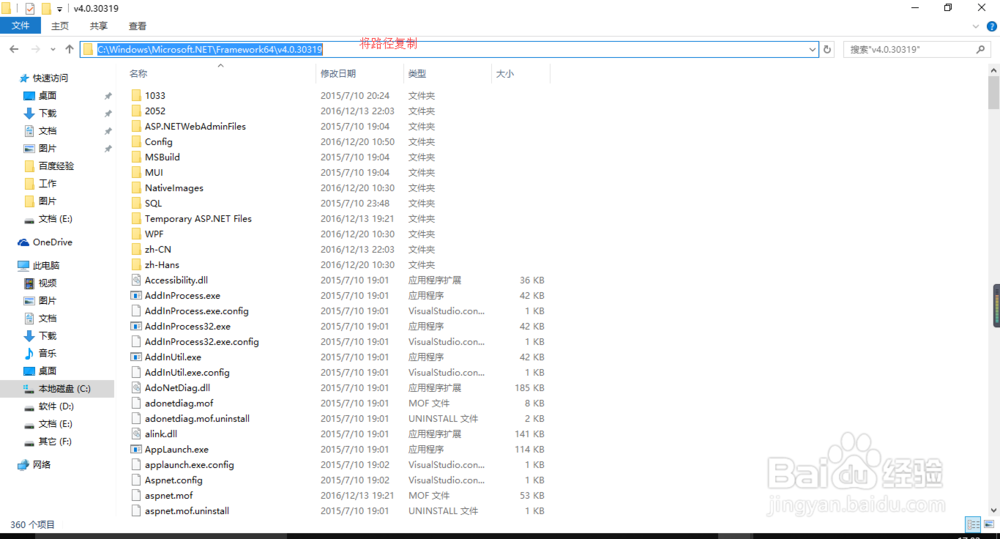Select the AddInUtil.exe application icon
This screenshot has height=539, width=1000.
(x=136, y=357)
